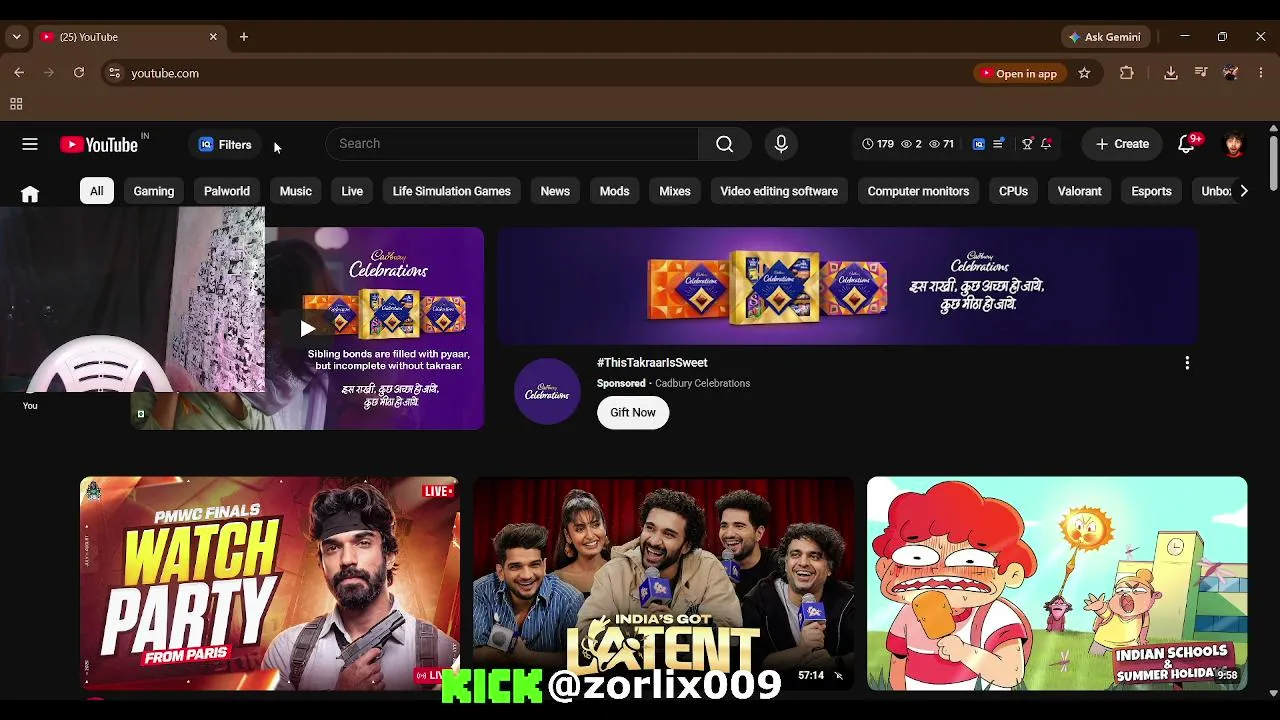Viewport: 1280px width, 720px height.
Task: Click the Home icon in the sidebar
Action: (x=30, y=194)
